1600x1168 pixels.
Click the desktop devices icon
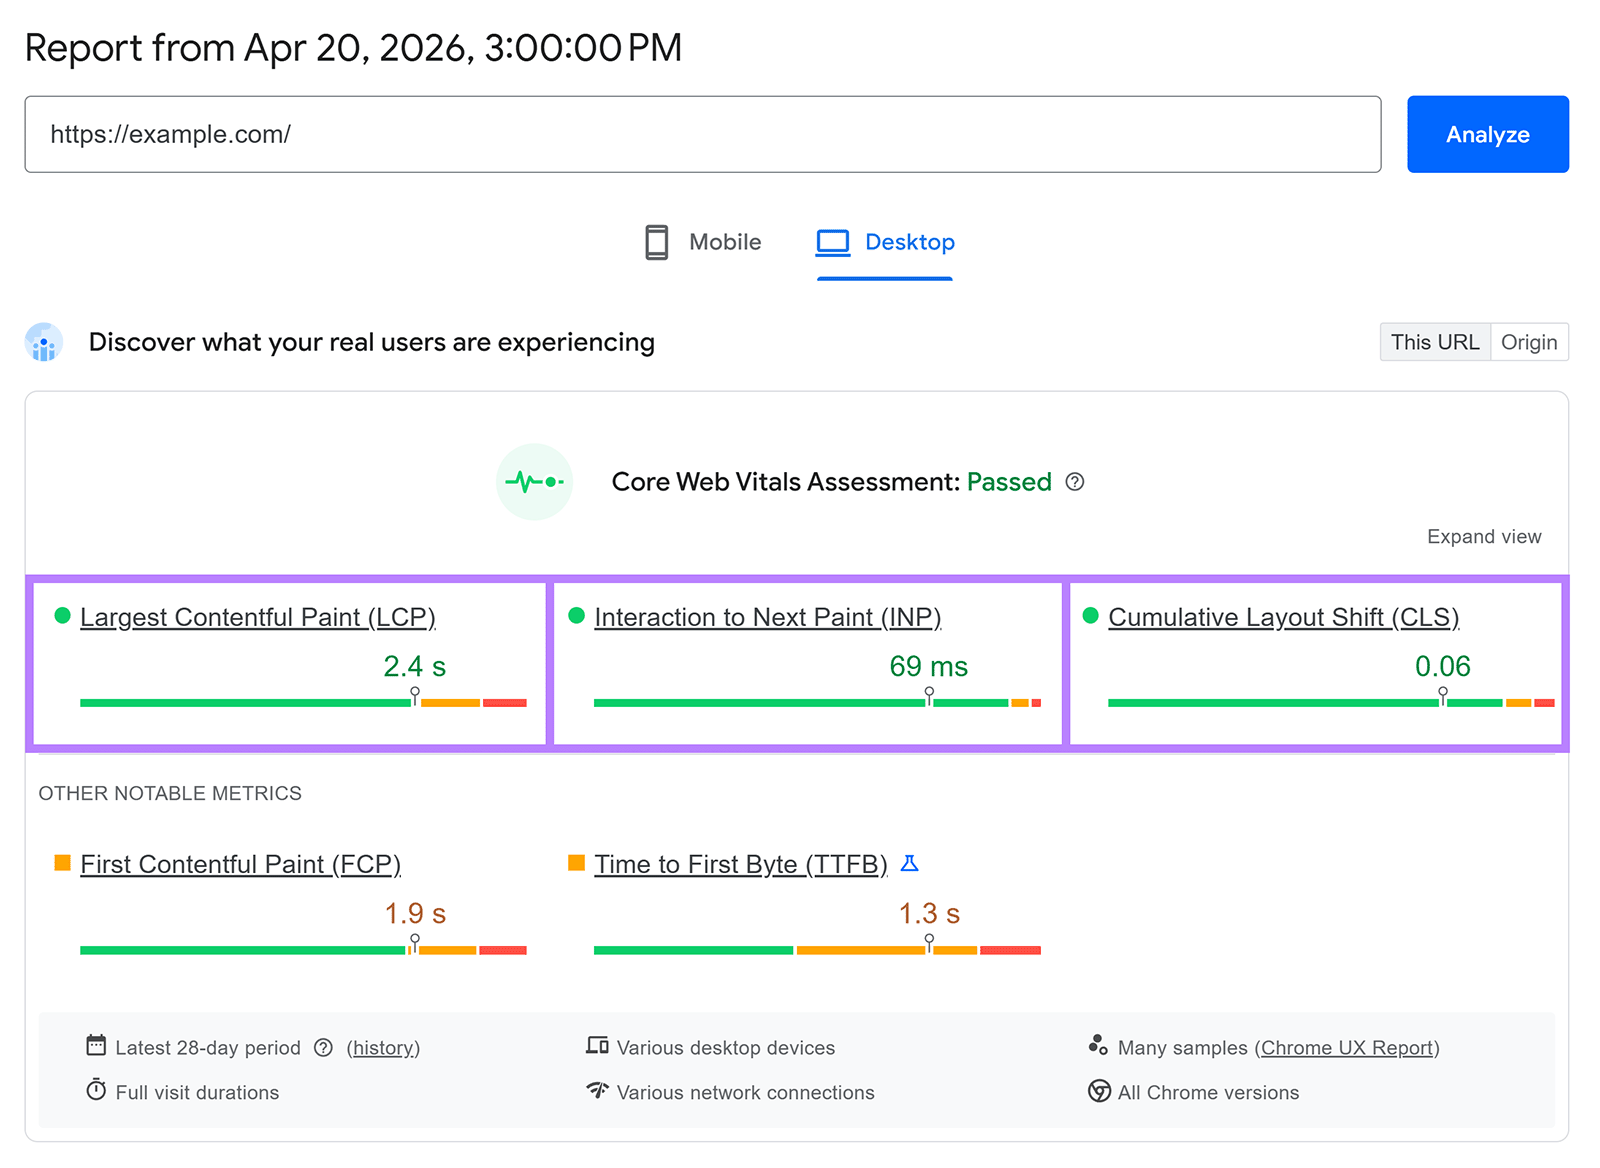(597, 1046)
